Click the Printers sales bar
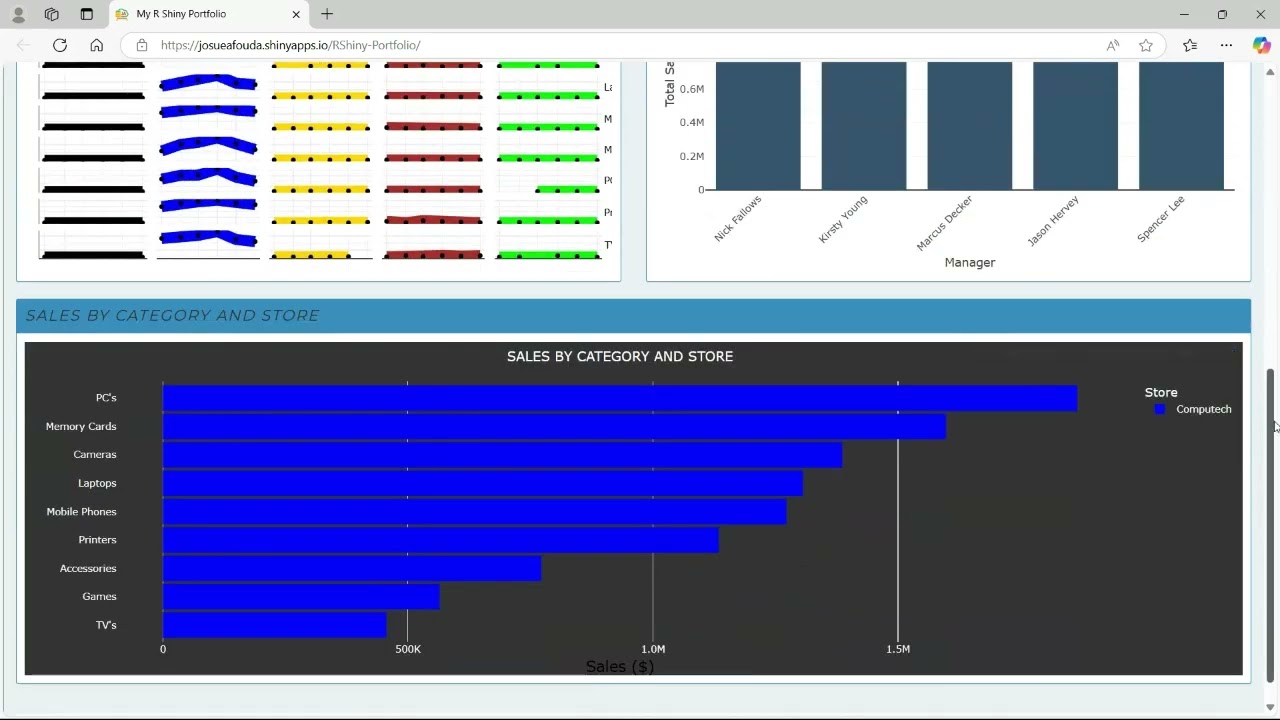1280x720 pixels. (441, 539)
